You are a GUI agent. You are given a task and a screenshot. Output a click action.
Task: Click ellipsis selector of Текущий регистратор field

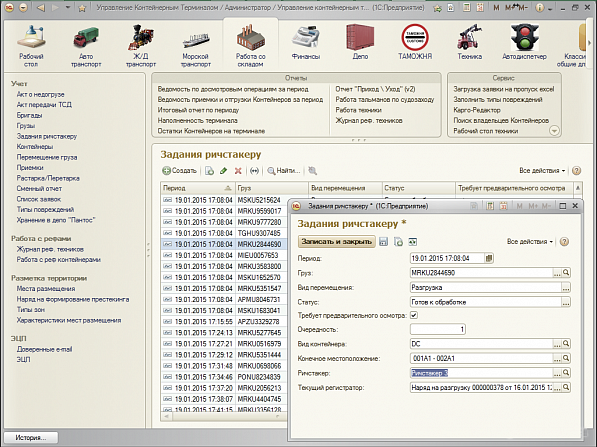(x=557, y=388)
